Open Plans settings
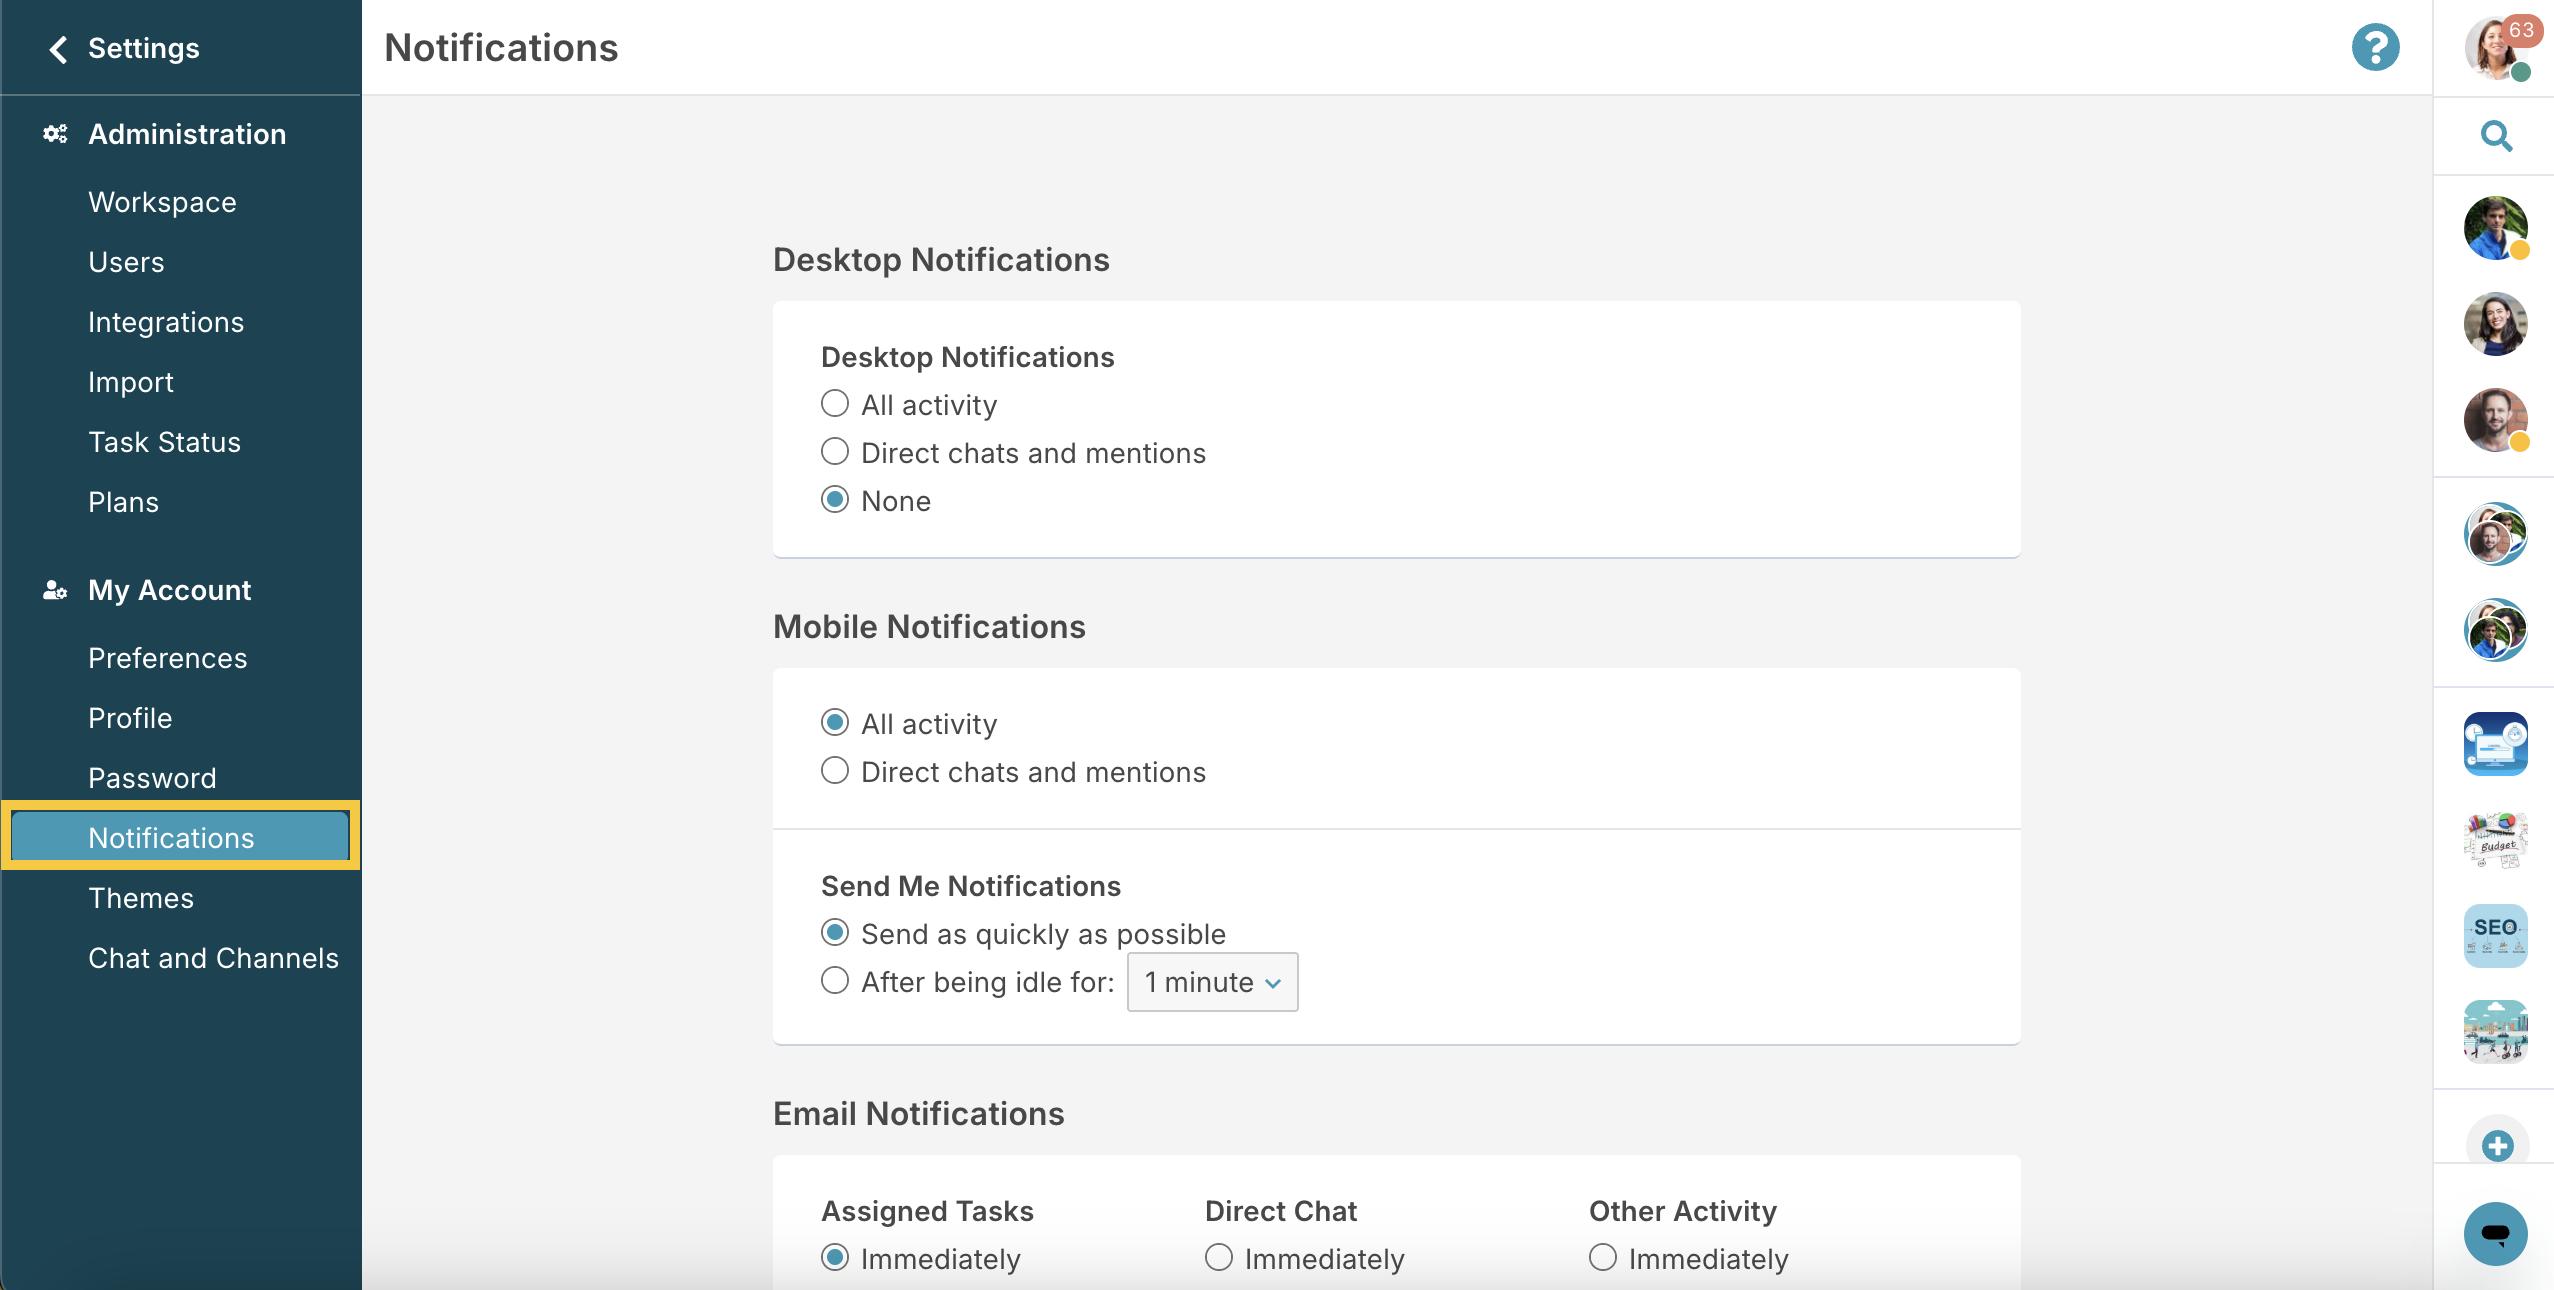The width and height of the screenshot is (2554, 1290). pyautogui.click(x=123, y=502)
